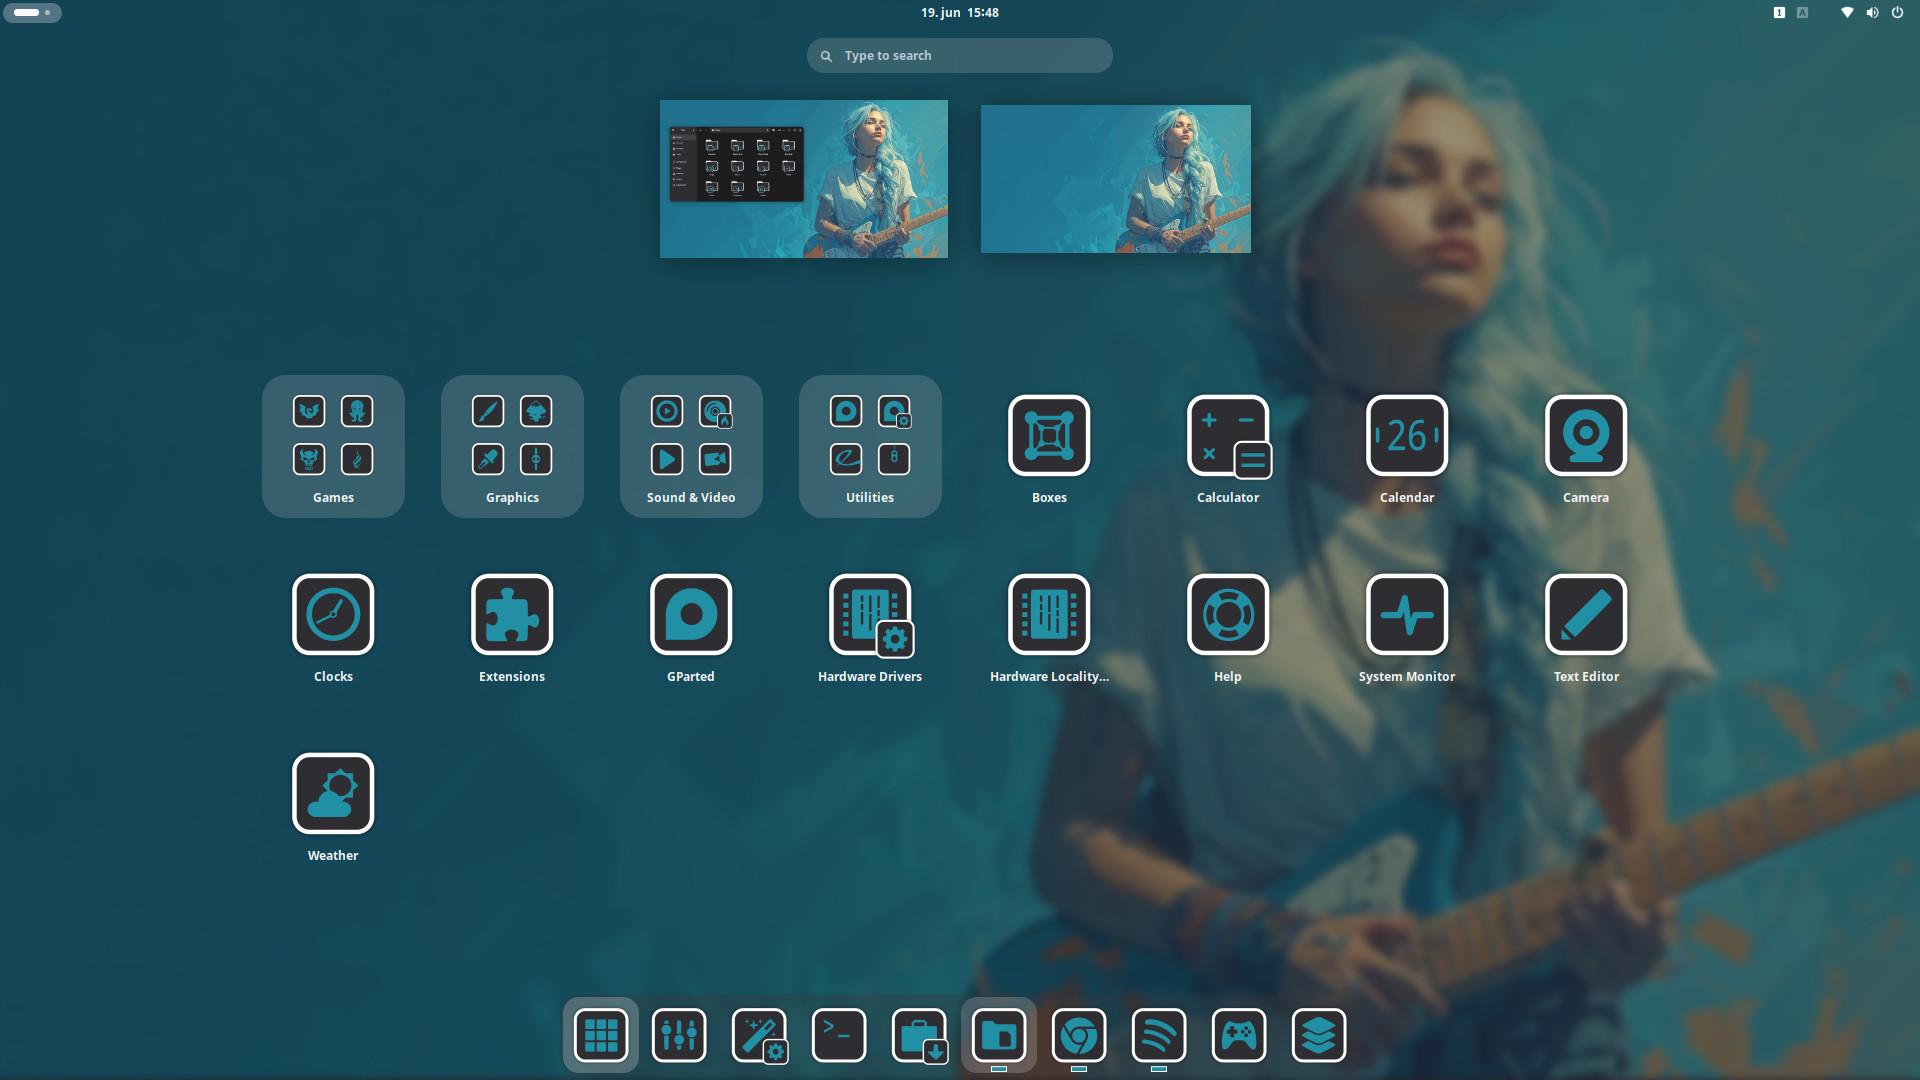
Task: Click the Activities workspace indicator pill
Action: pos(32,13)
